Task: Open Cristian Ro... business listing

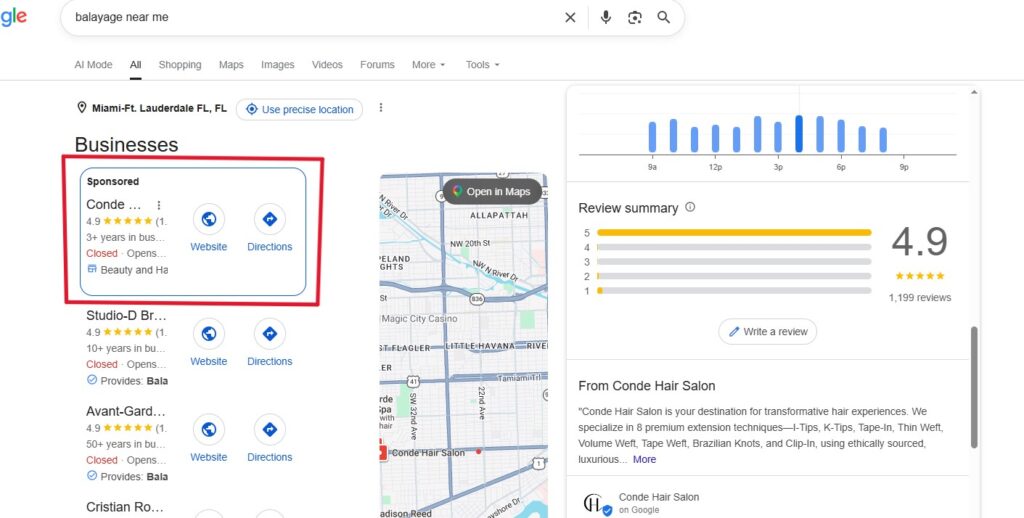Action: [125, 507]
